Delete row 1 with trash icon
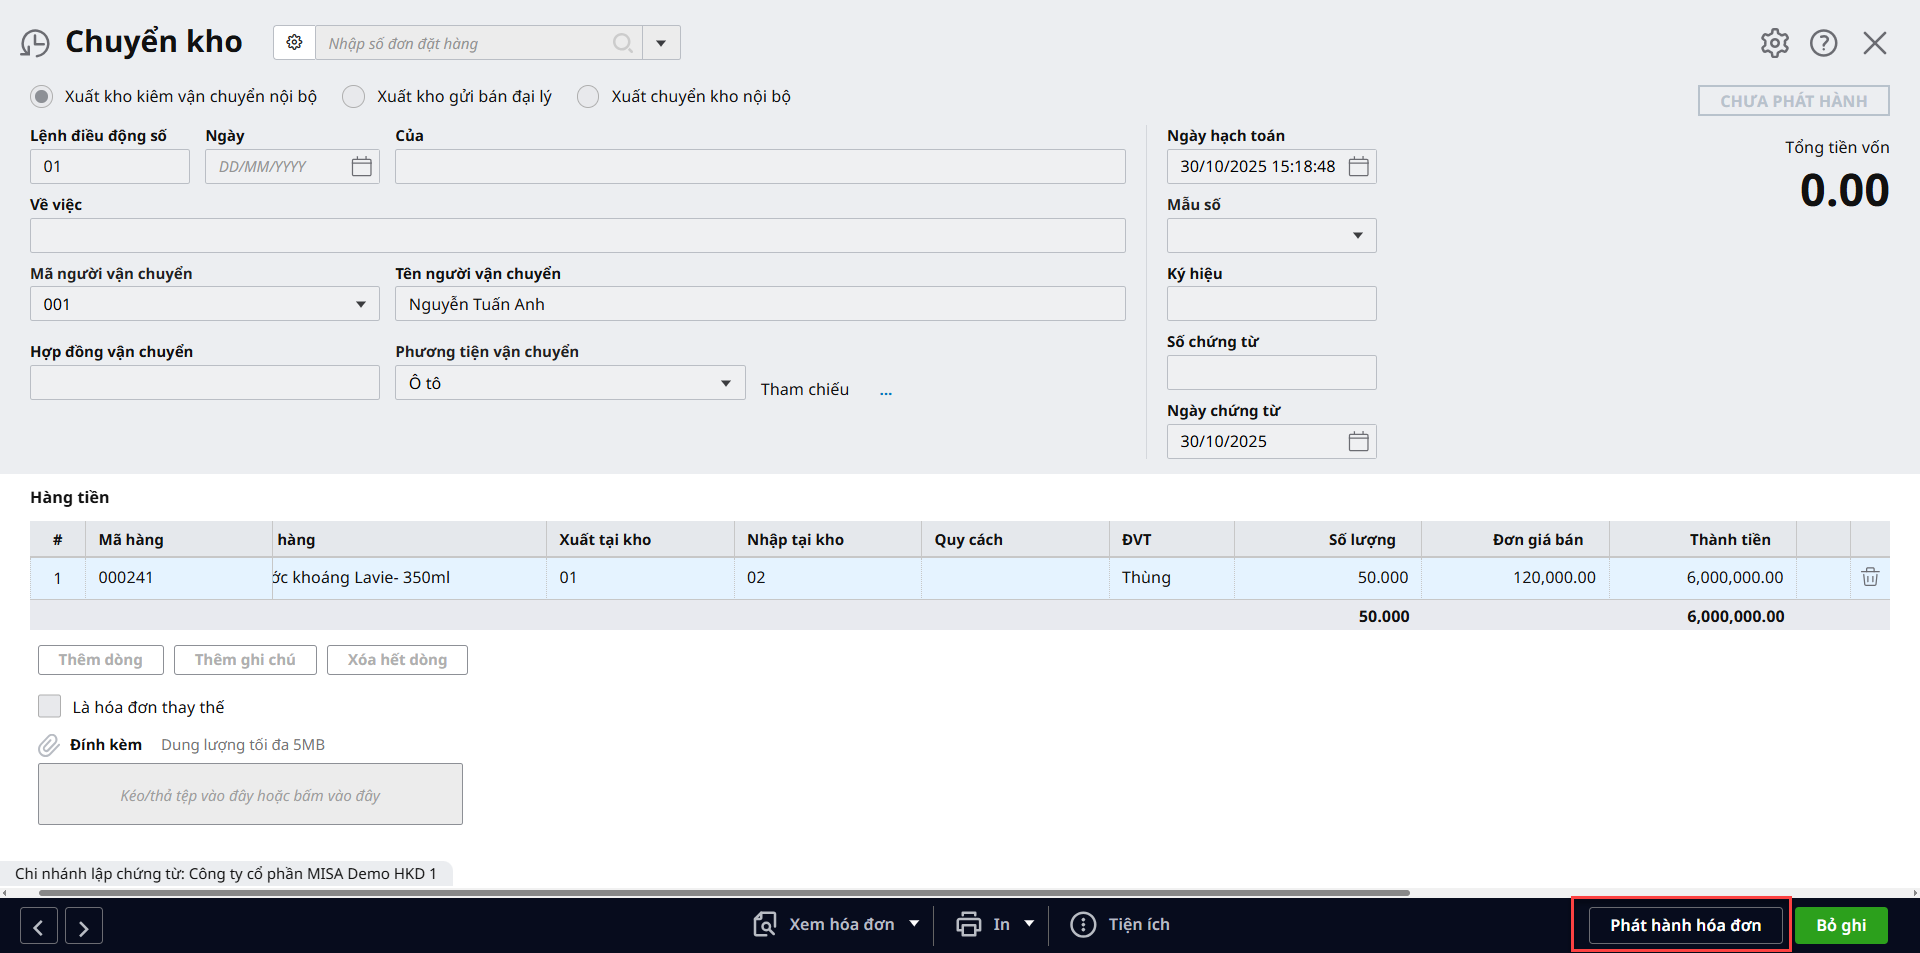The width and height of the screenshot is (1920, 953). click(x=1869, y=577)
